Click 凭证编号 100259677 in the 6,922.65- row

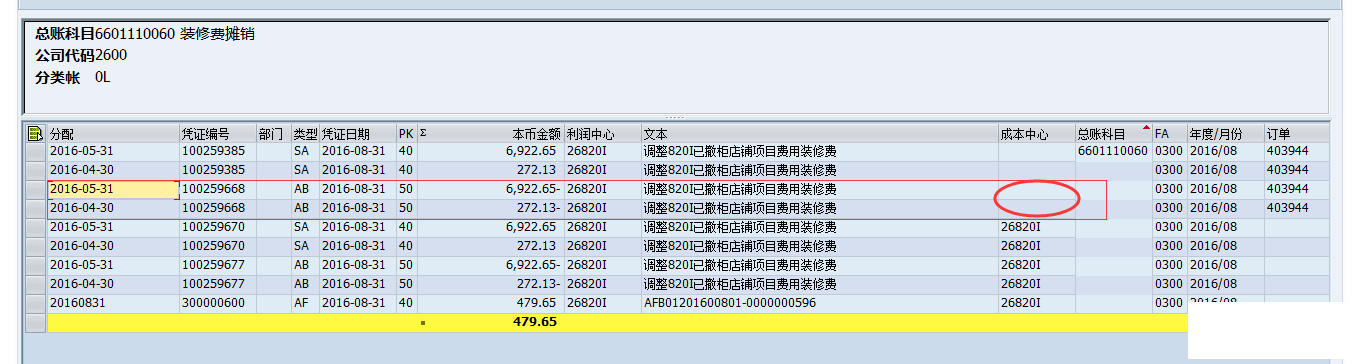point(213,265)
